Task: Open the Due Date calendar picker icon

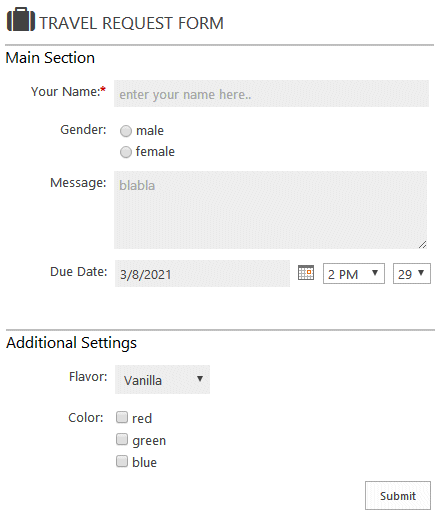Action: [306, 273]
